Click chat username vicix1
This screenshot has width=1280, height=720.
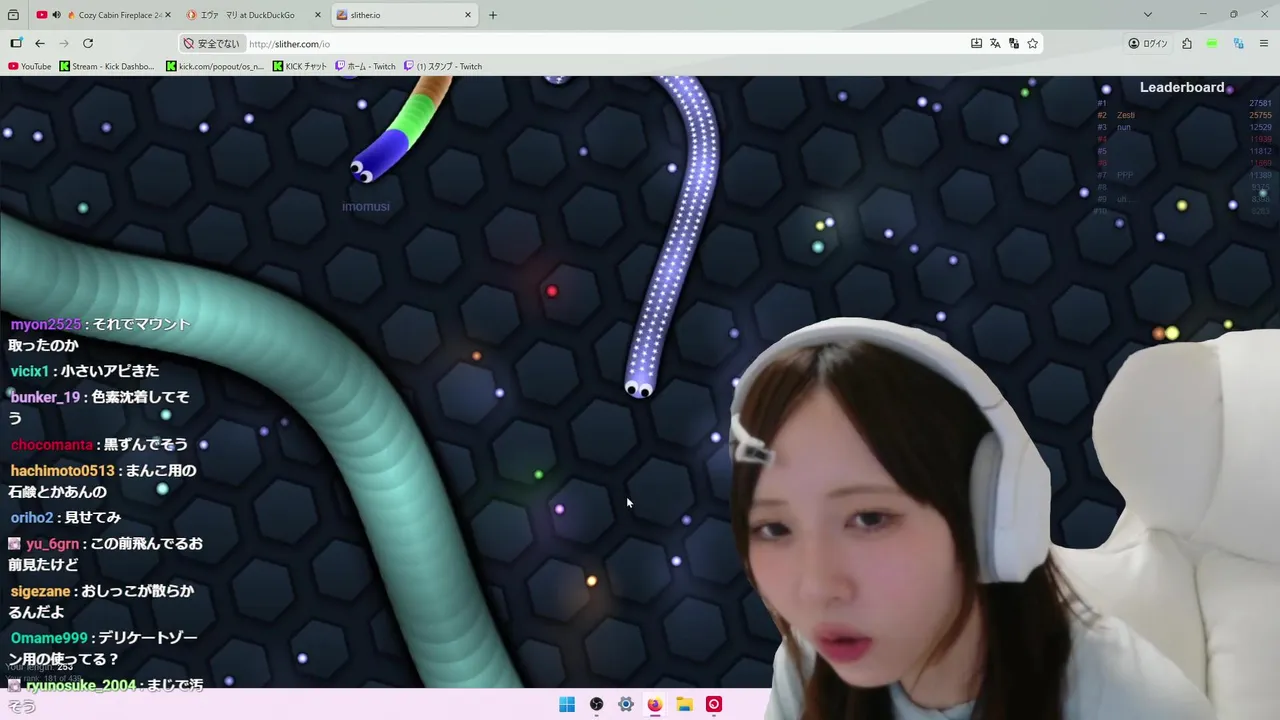click(30, 371)
